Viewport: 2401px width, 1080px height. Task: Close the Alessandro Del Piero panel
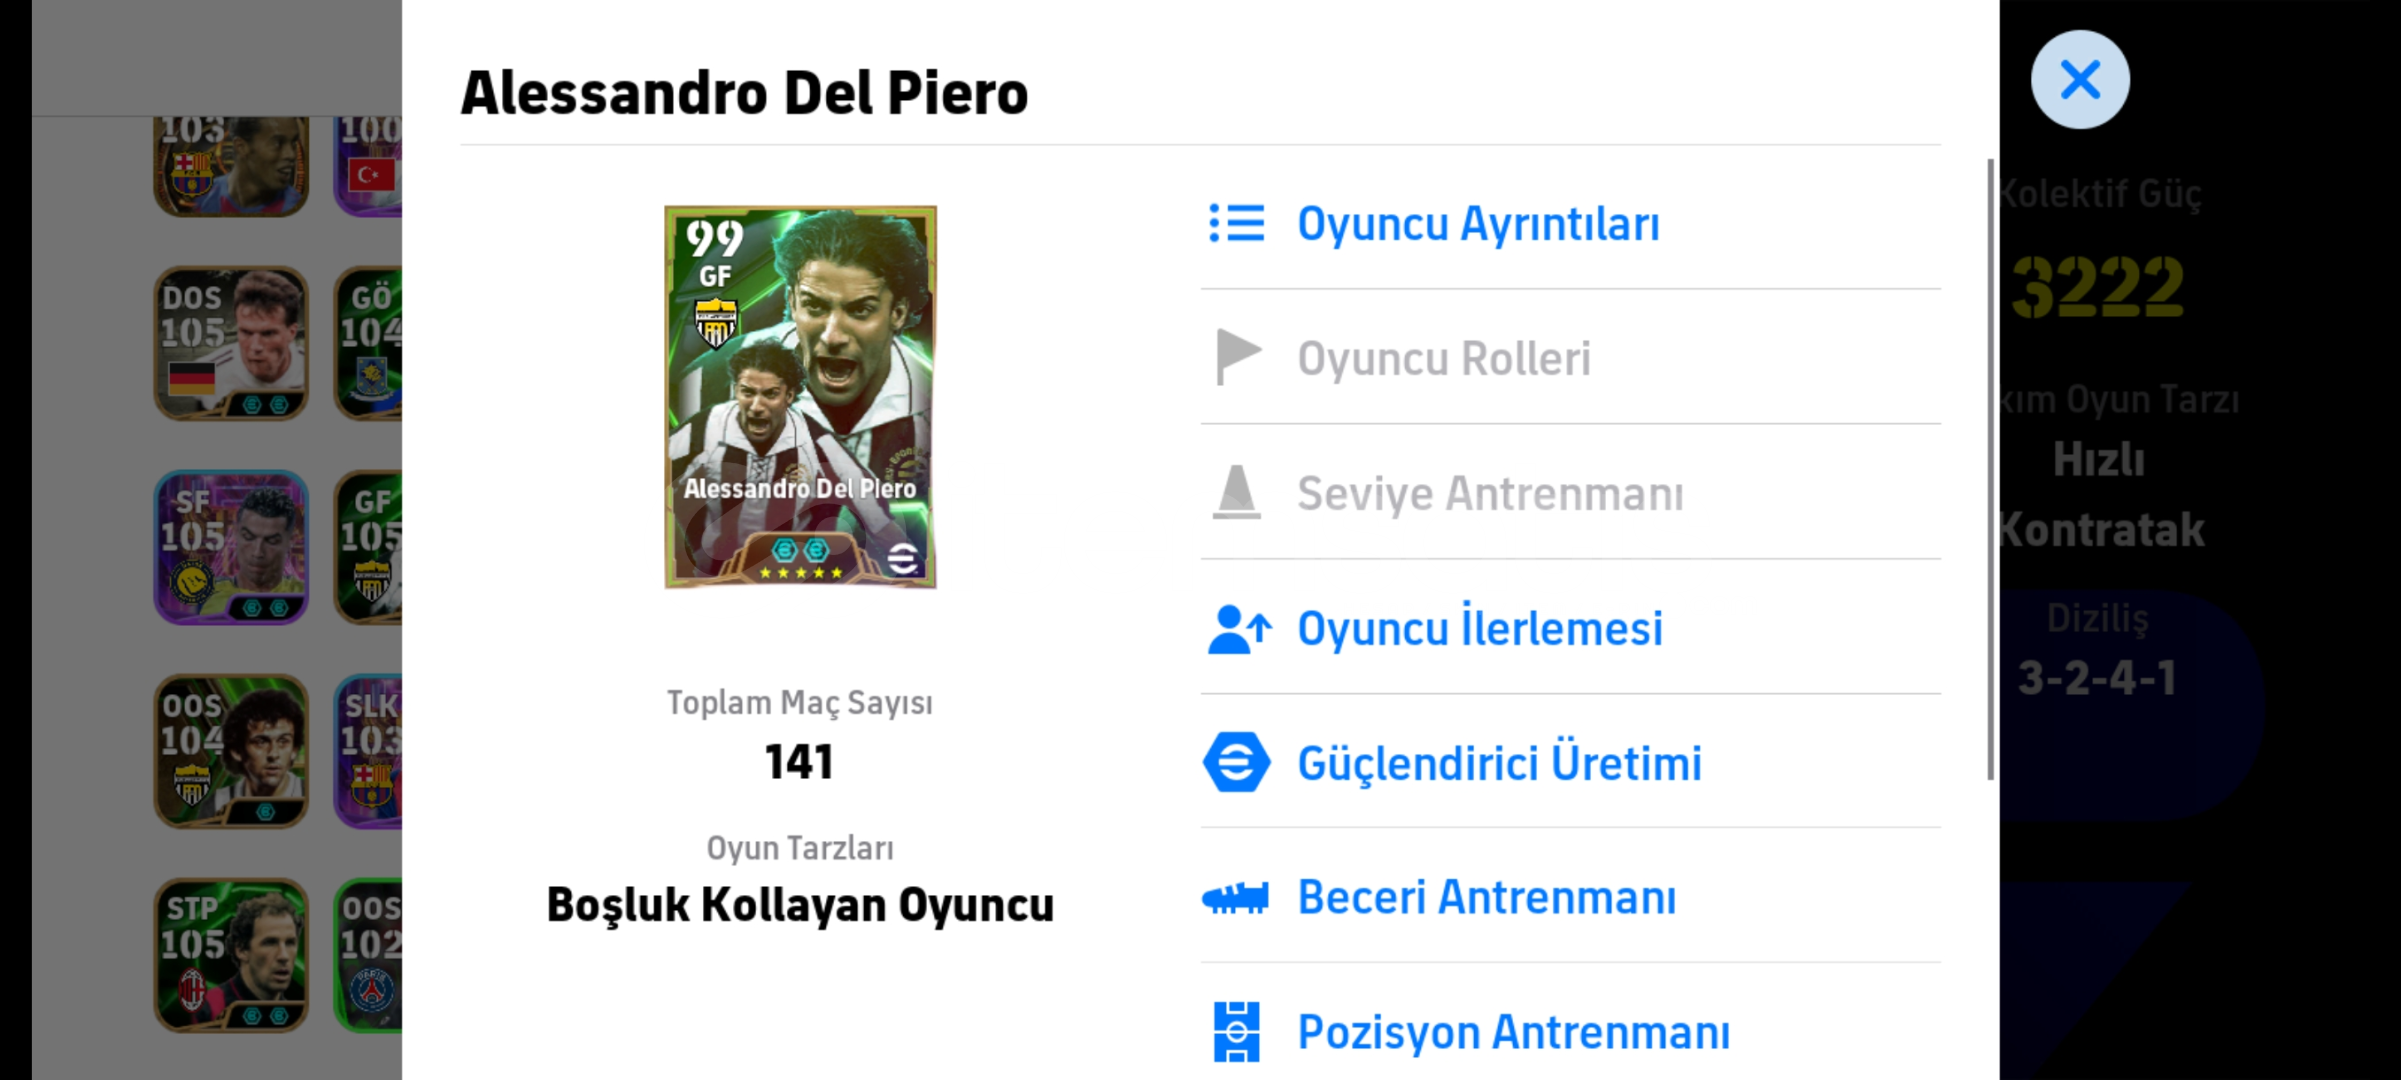click(2080, 80)
